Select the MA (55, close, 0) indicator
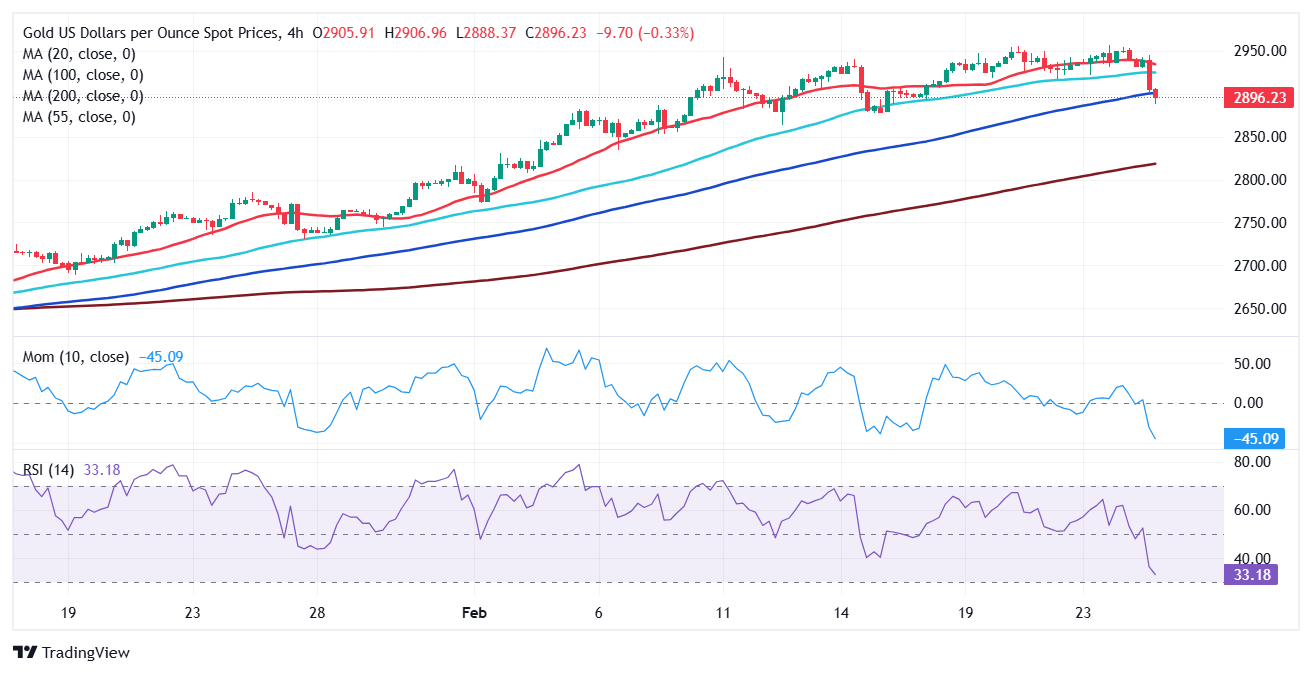1312x674 pixels. (x=80, y=116)
